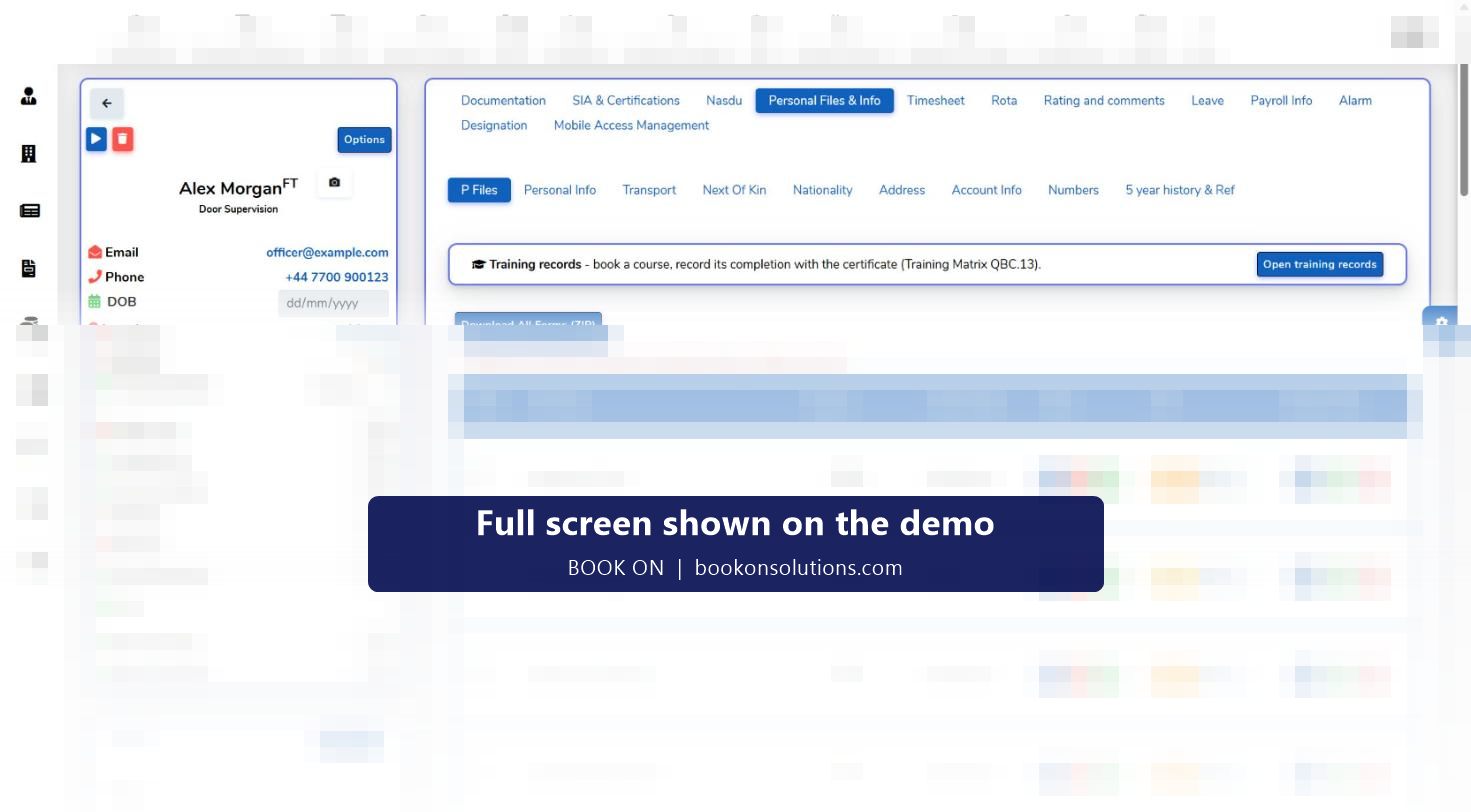The height and width of the screenshot is (812, 1471).
Task: Open the Alarm tab
Action: [1355, 100]
